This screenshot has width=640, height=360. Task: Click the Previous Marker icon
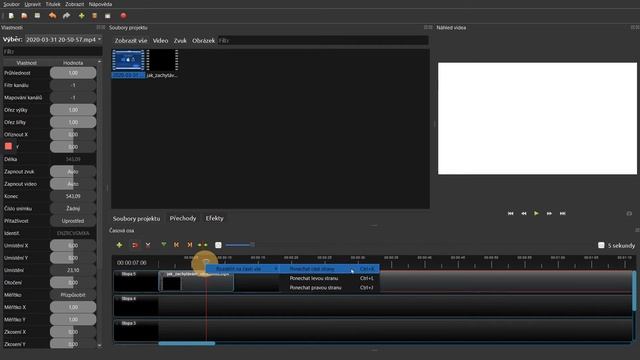(x=176, y=245)
